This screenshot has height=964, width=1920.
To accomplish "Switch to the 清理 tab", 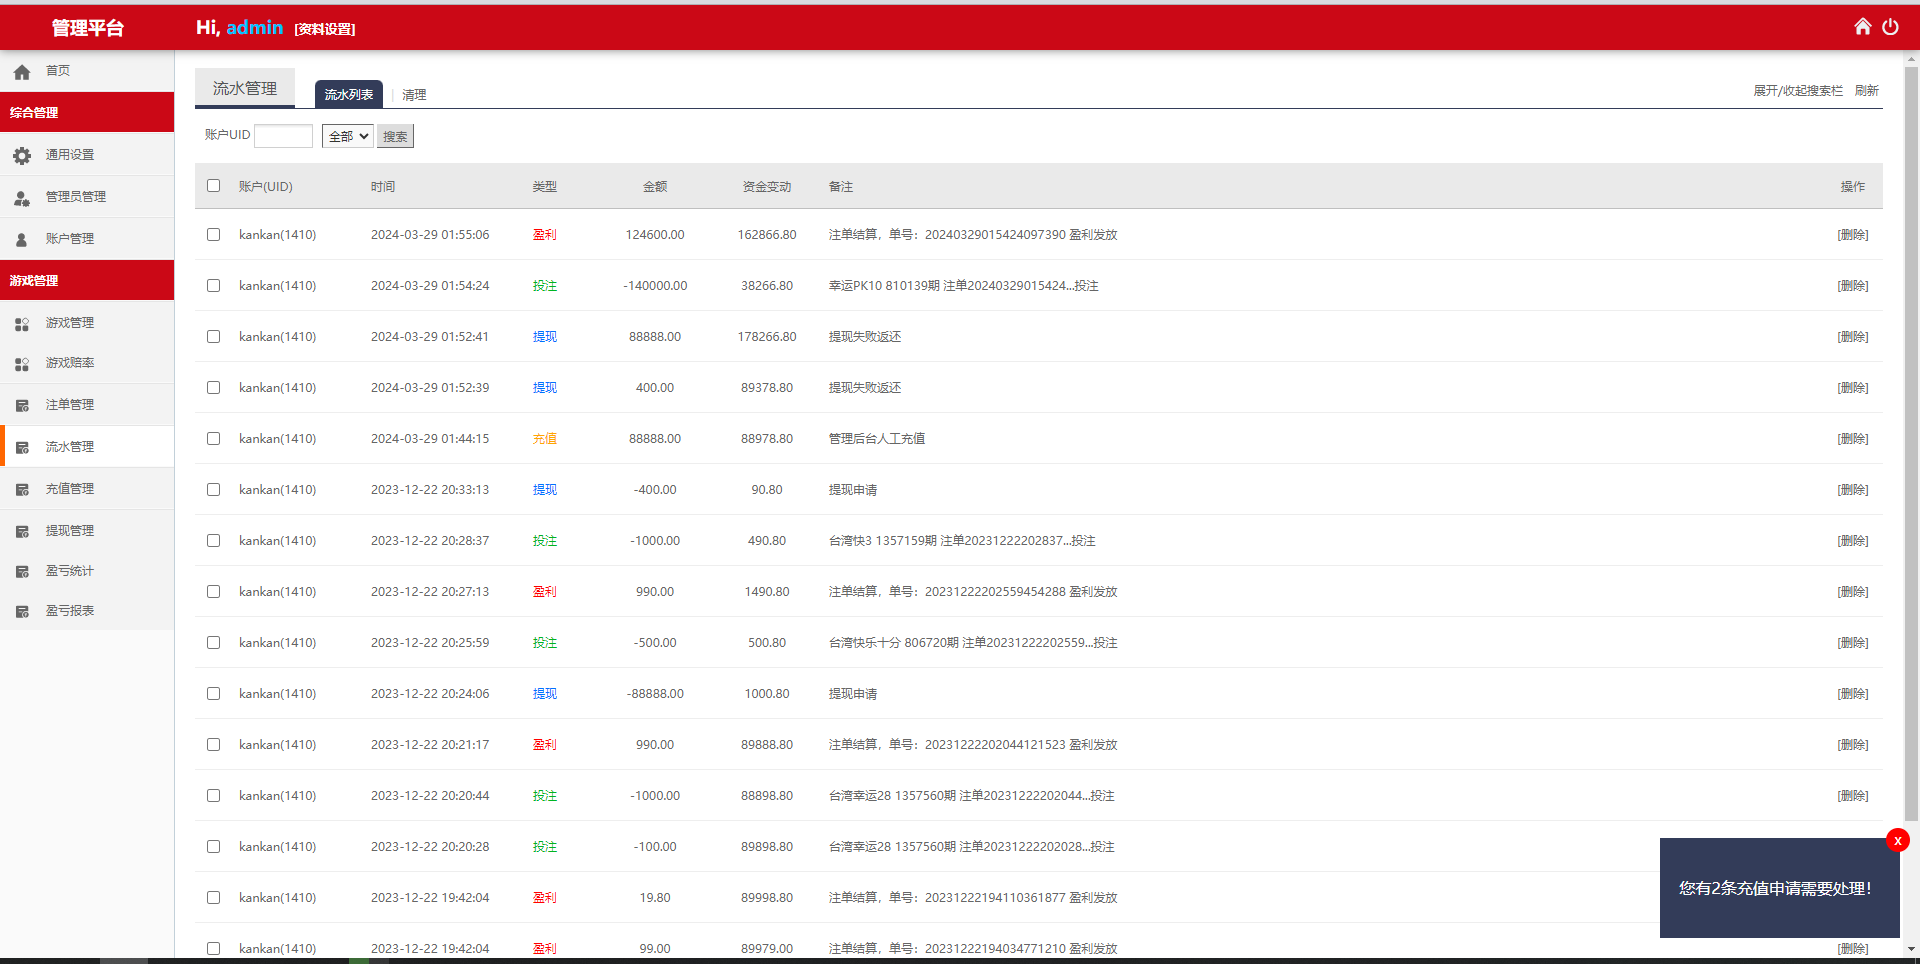I will pos(414,95).
